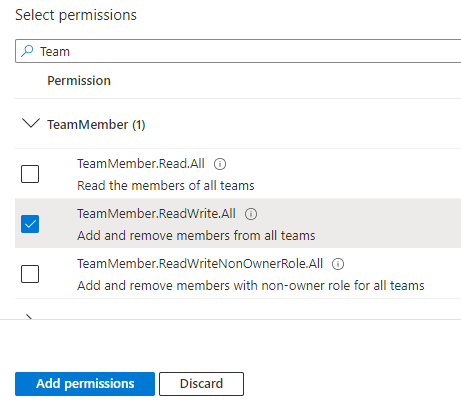Click the Add permissions button
The width and height of the screenshot is (461, 412).
click(x=85, y=384)
